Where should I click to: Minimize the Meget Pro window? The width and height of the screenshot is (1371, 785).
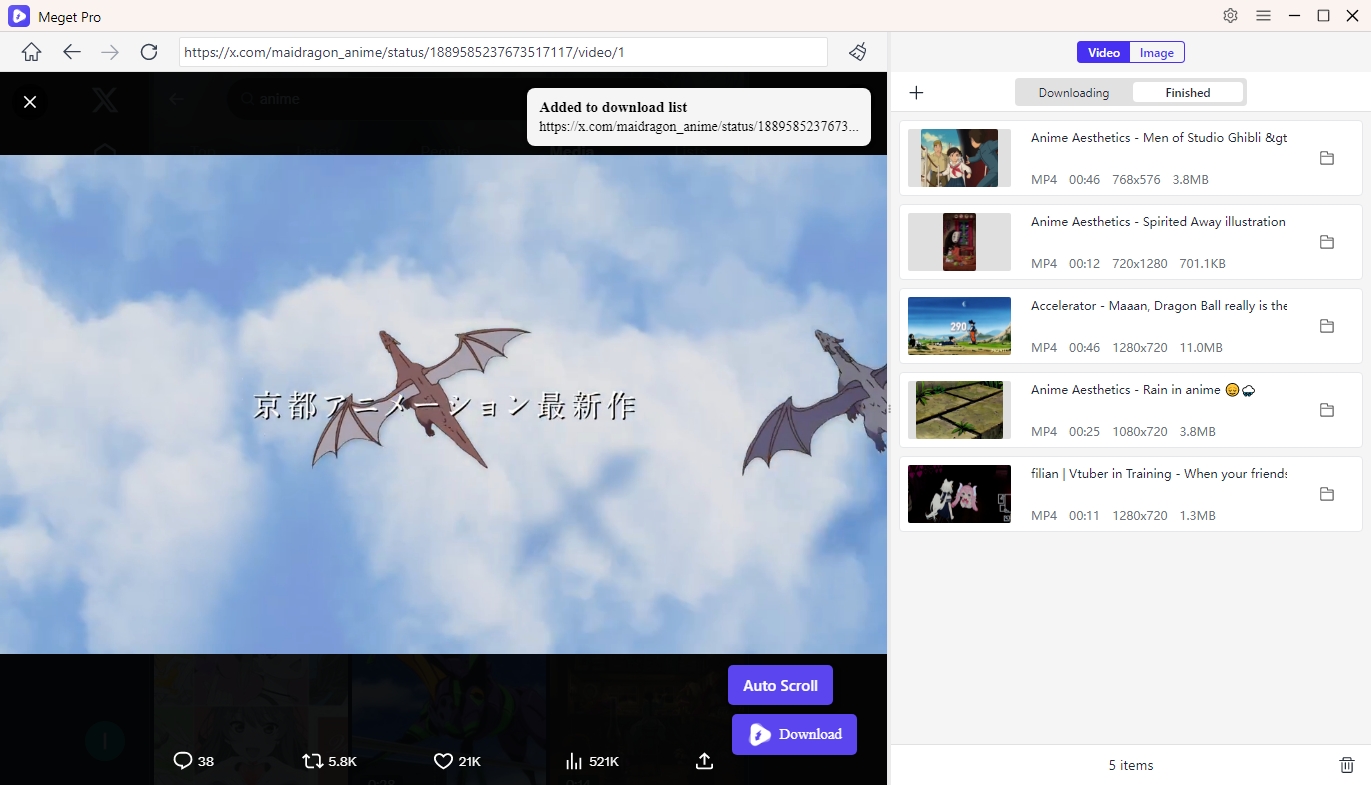click(1295, 16)
